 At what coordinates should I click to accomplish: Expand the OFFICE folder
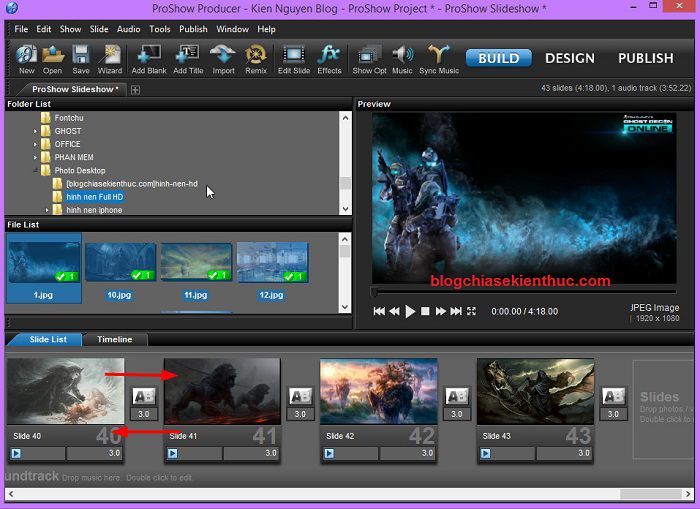35,144
